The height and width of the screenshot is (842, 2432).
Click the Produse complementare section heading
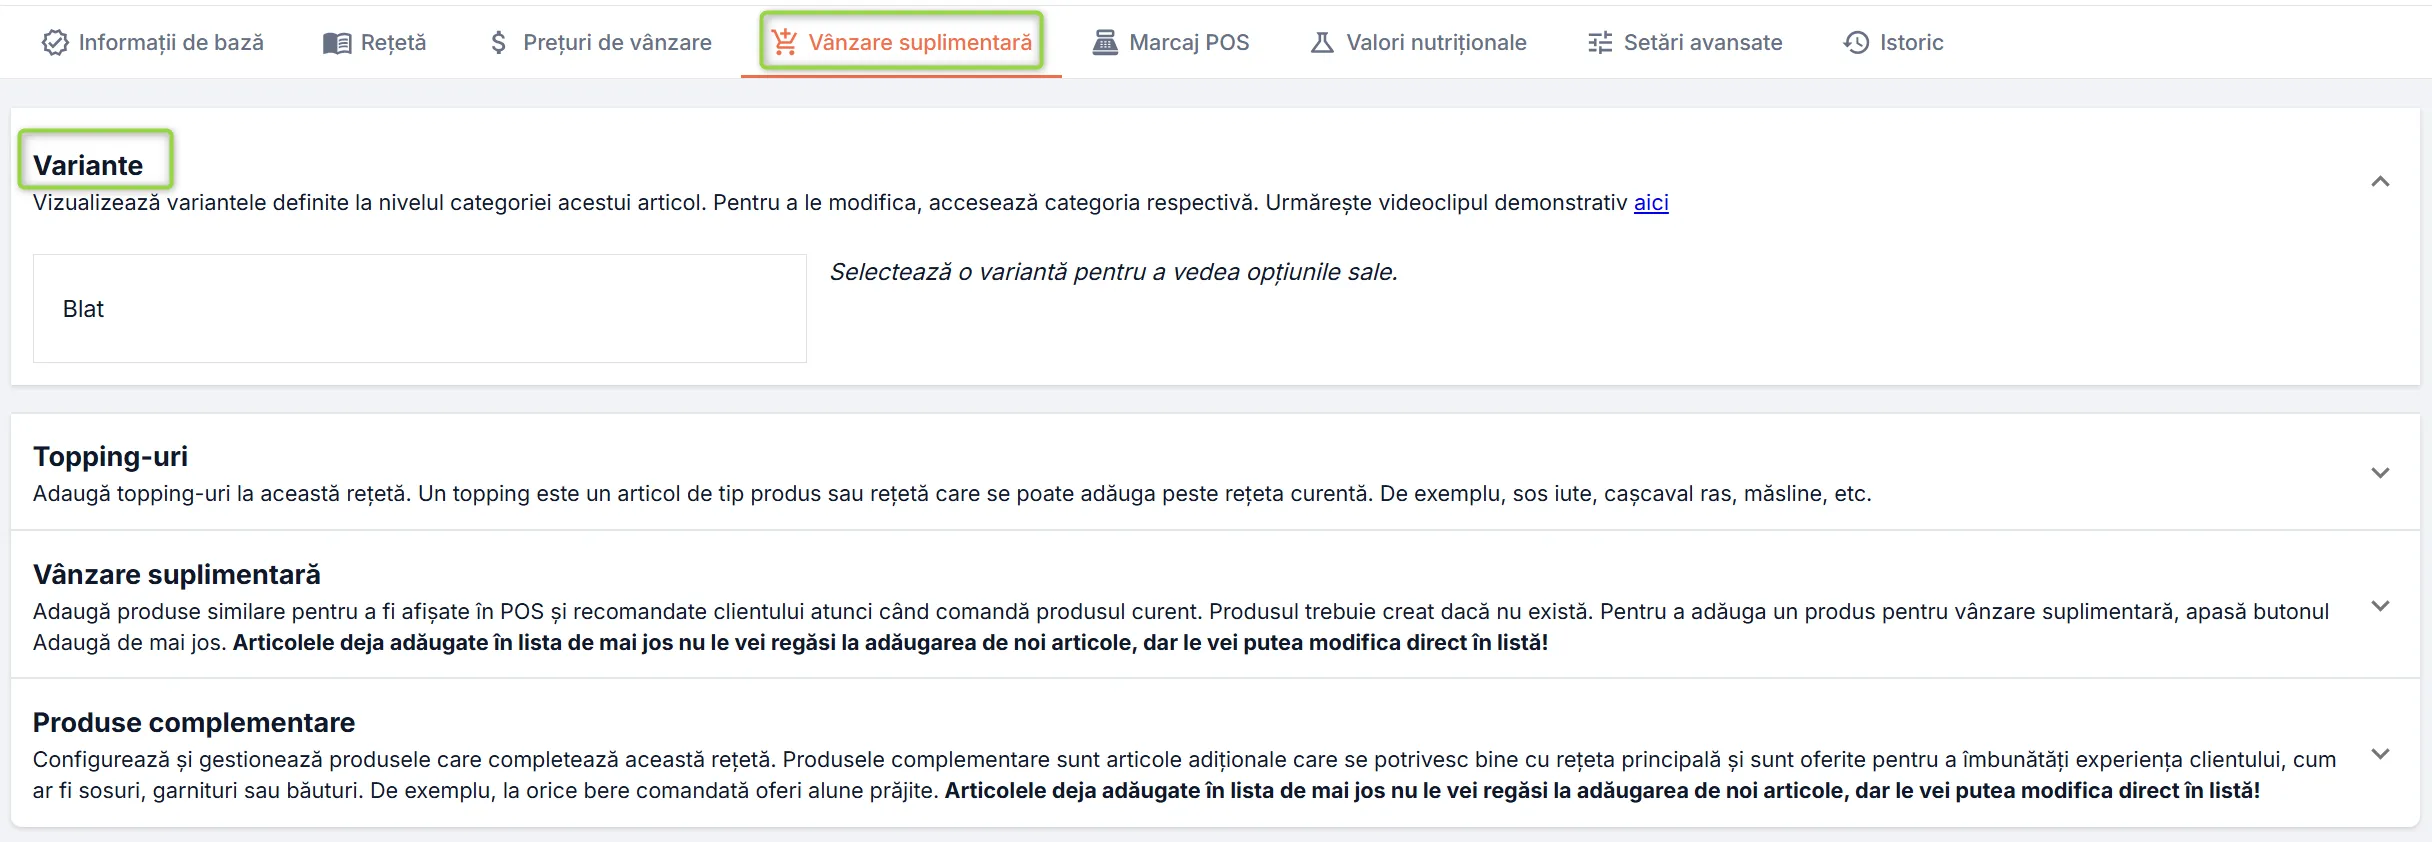click(x=194, y=722)
